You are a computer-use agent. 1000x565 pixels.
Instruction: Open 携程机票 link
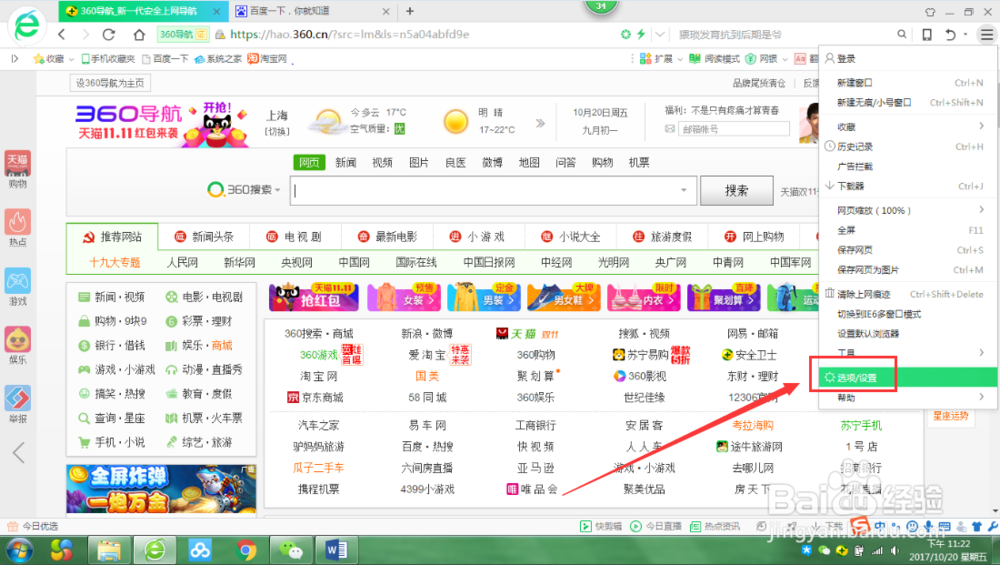pos(319,489)
